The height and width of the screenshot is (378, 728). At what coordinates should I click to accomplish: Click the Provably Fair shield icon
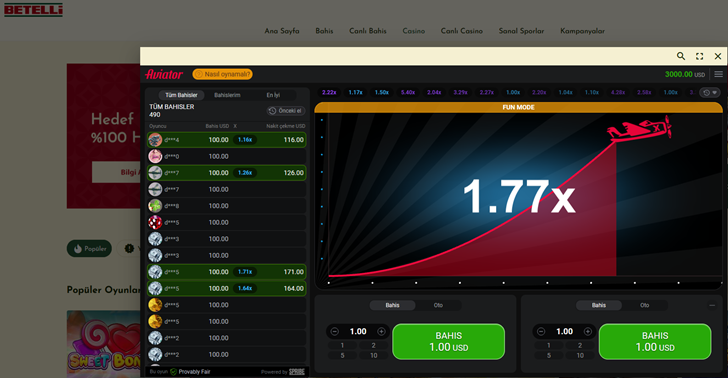tap(174, 372)
